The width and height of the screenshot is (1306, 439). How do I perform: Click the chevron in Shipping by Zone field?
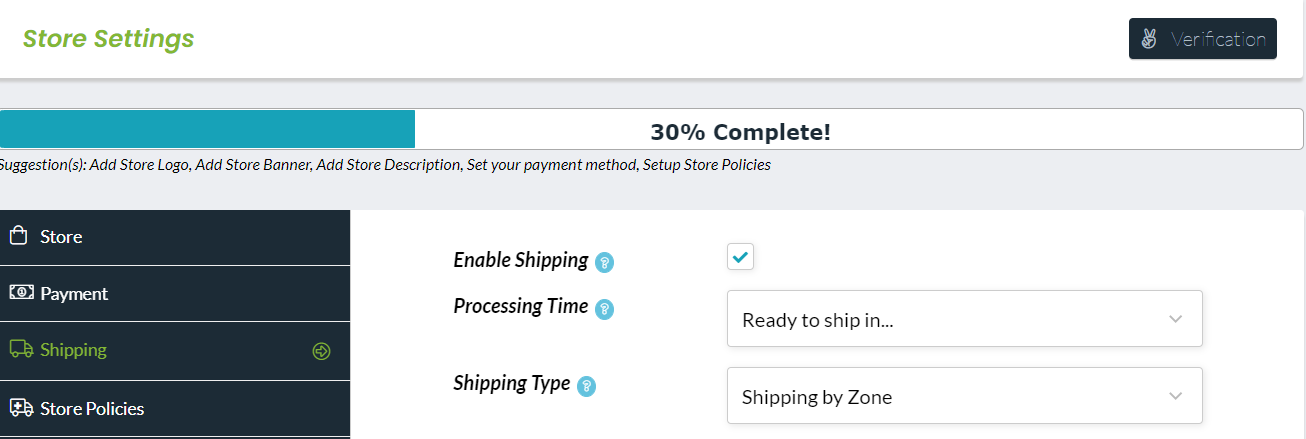pyautogui.click(x=1176, y=396)
